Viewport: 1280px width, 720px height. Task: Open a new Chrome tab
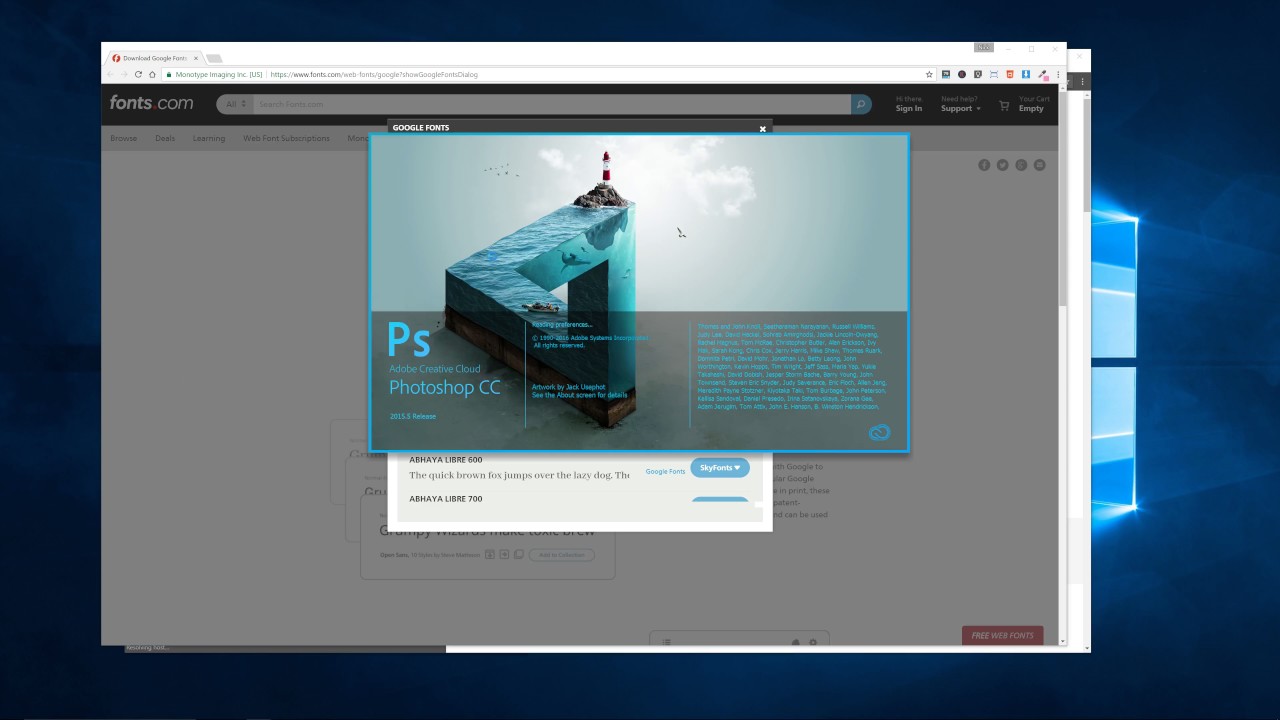click(214, 58)
